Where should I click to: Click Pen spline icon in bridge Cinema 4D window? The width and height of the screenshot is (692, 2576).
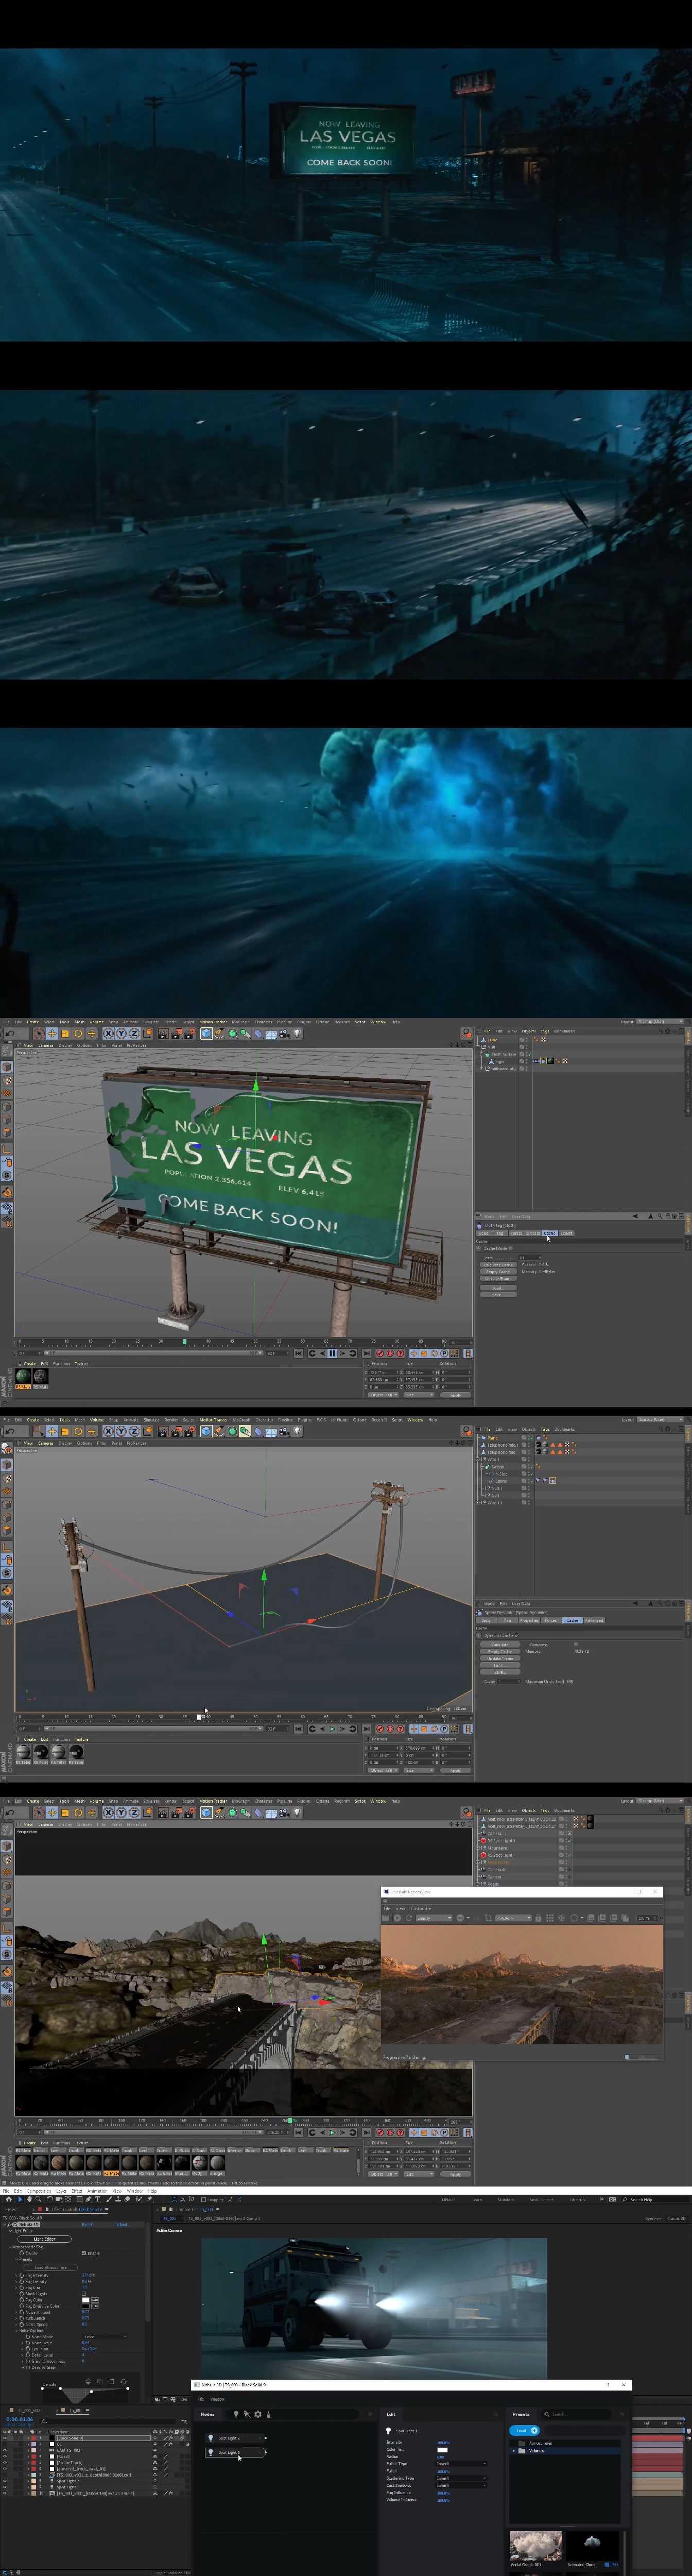pos(219,1812)
